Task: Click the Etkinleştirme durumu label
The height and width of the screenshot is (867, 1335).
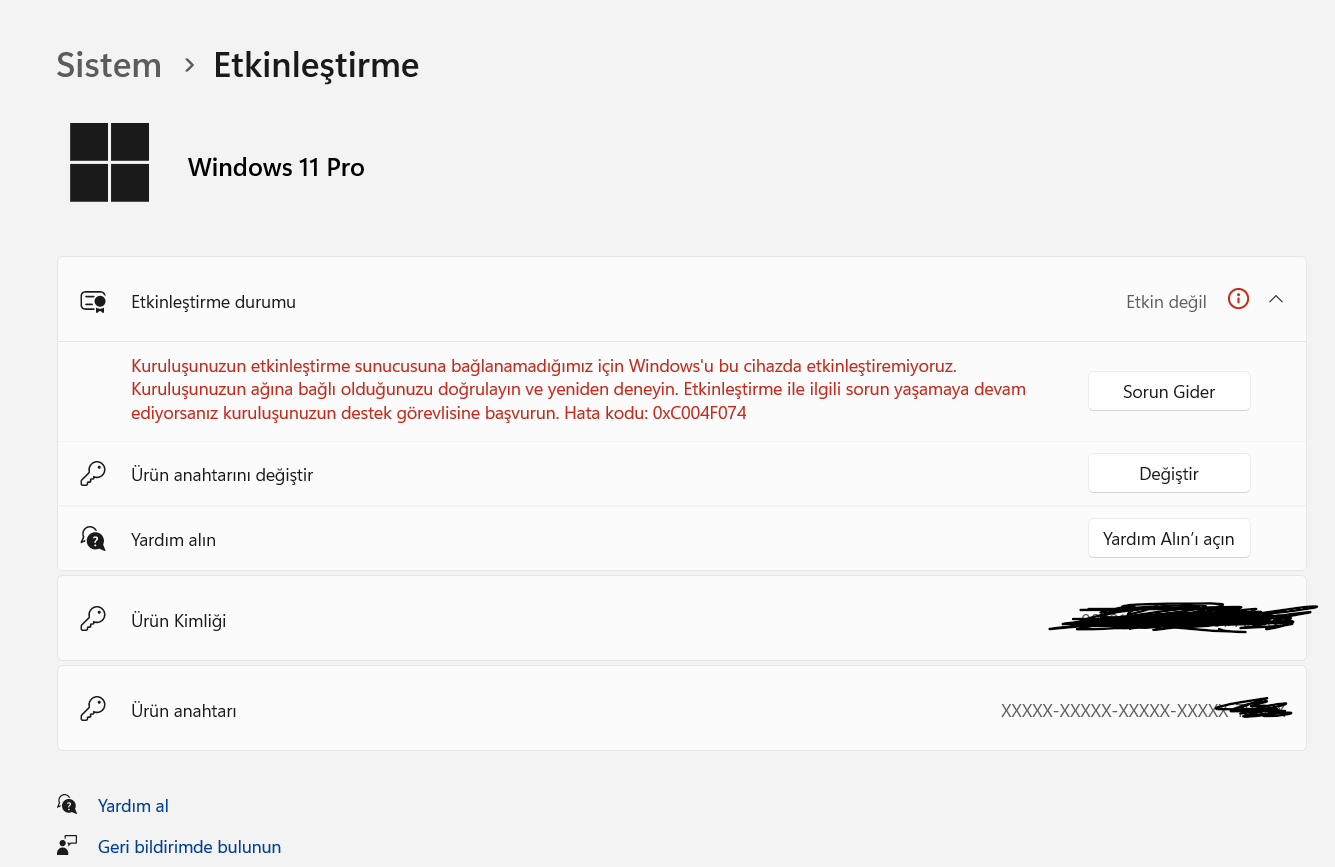Action: coord(213,302)
